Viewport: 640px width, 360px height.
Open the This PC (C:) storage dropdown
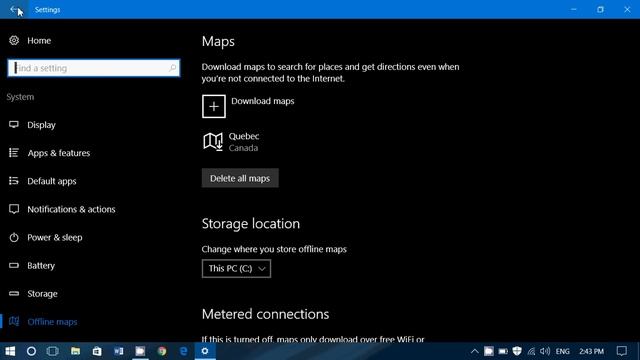tap(236, 269)
